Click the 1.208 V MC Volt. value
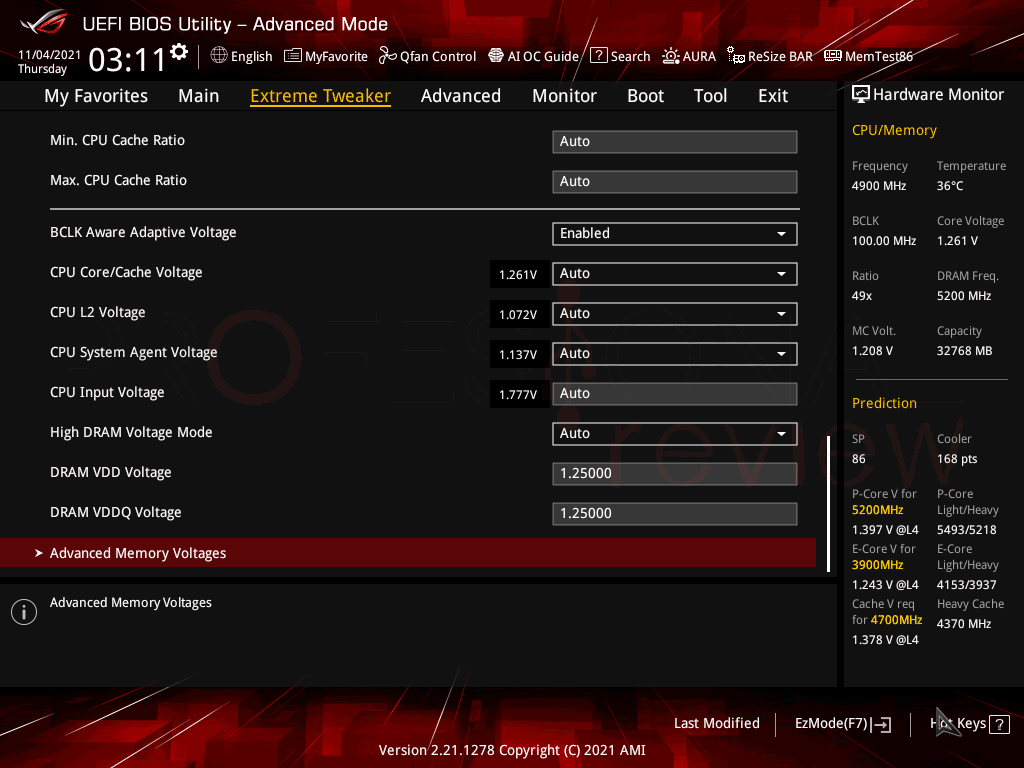 click(872, 351)
